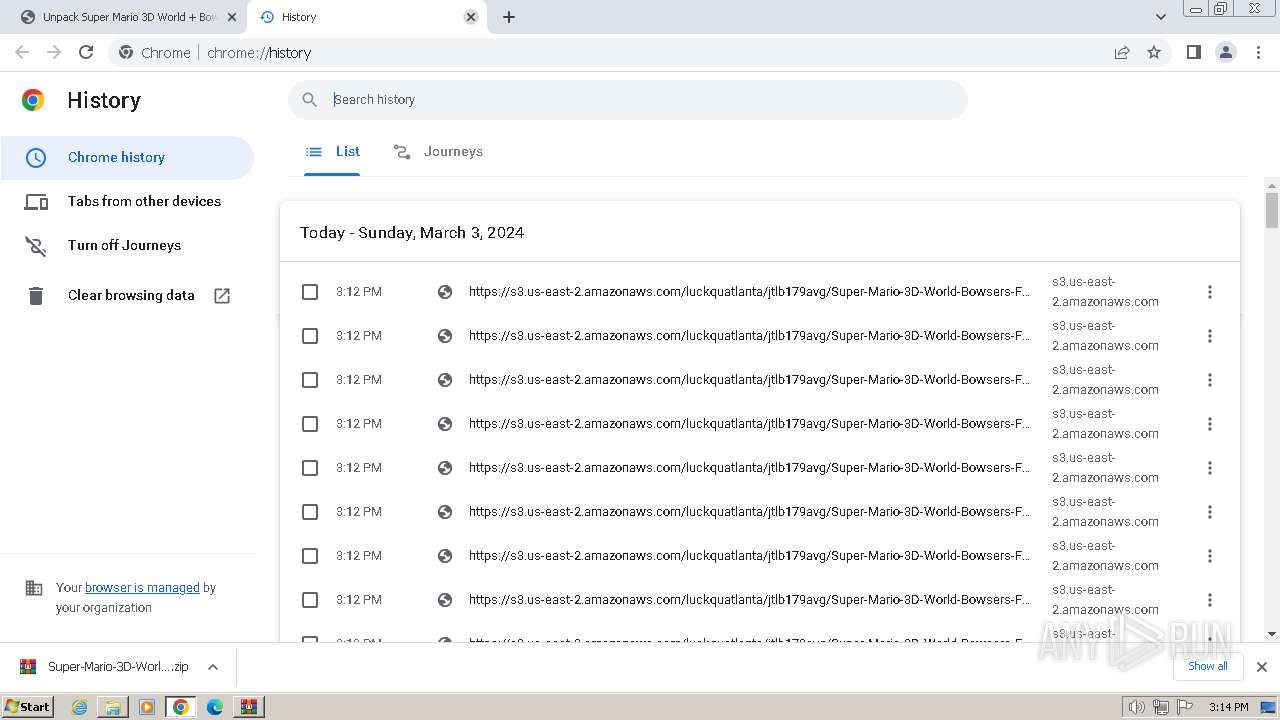
Task: Go back to the previous page
Action: click(22, 52)
